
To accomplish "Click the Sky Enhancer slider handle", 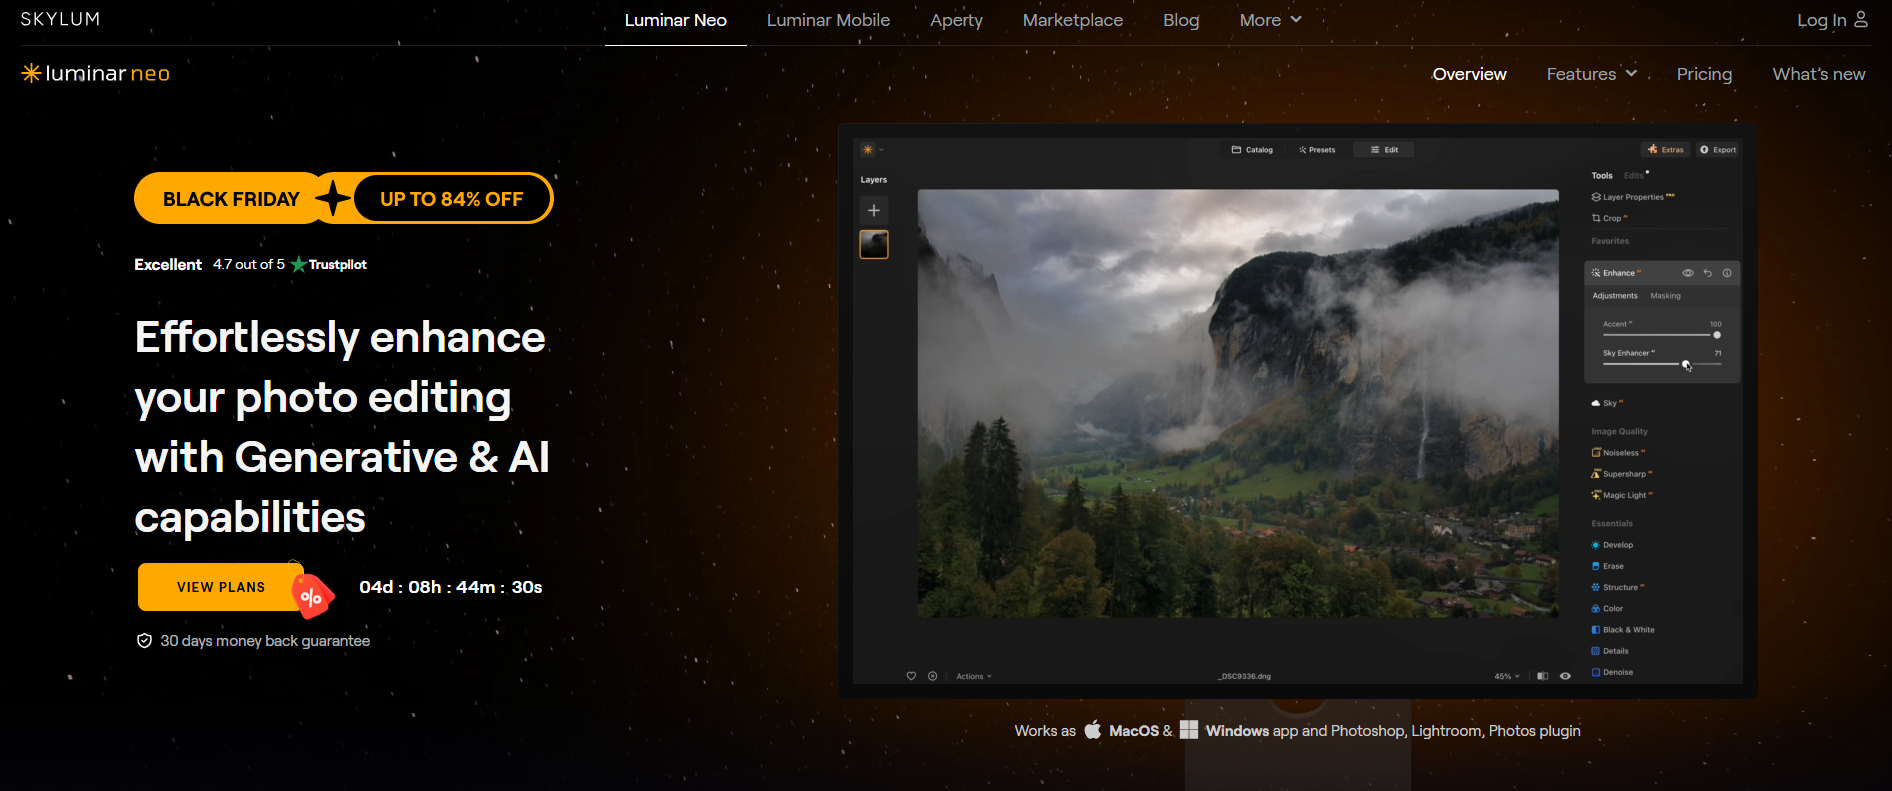I will coord(1686,364).
